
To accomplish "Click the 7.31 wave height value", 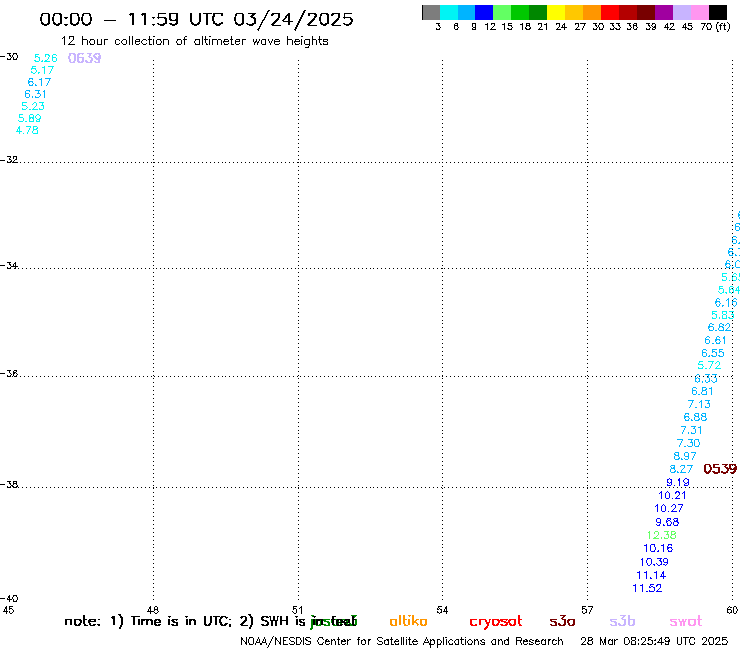I will (x=691, y=431).
